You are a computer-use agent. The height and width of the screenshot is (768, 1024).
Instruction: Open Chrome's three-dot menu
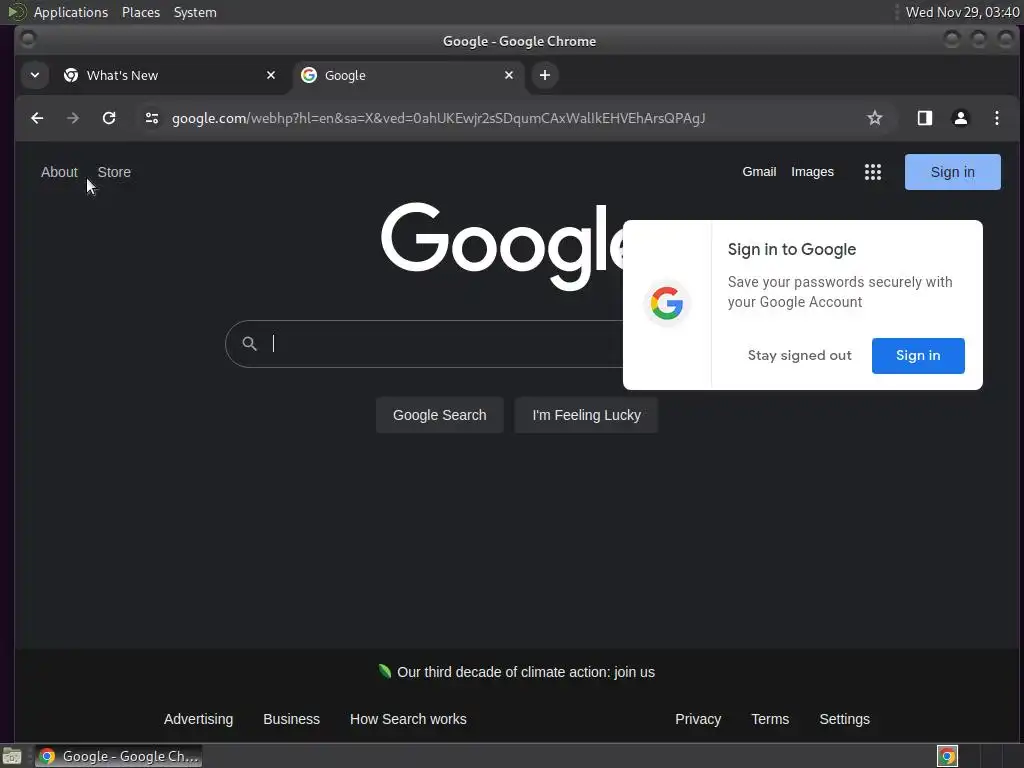pos(997,118)
